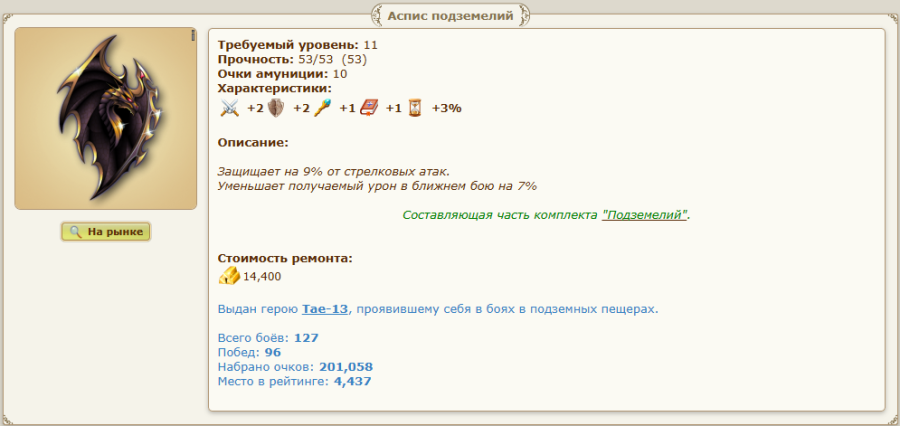900x426 pixels.
Task: Click the small marker at image's top-right corner
Action: tap(193, 36)
